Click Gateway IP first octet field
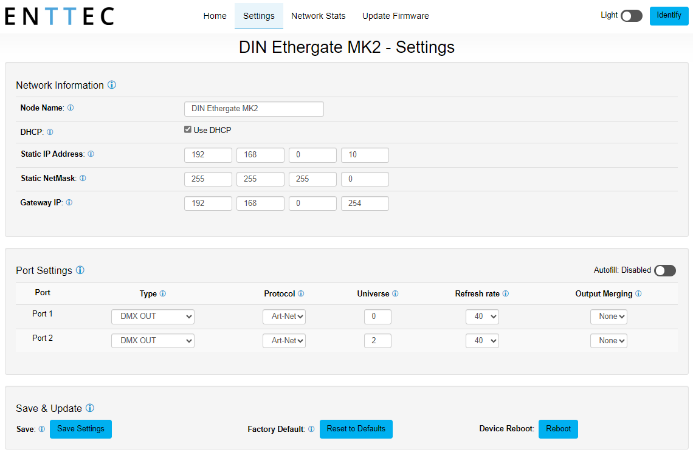The height and width of the screenshot is (455, 693). [x=208, y=203]
